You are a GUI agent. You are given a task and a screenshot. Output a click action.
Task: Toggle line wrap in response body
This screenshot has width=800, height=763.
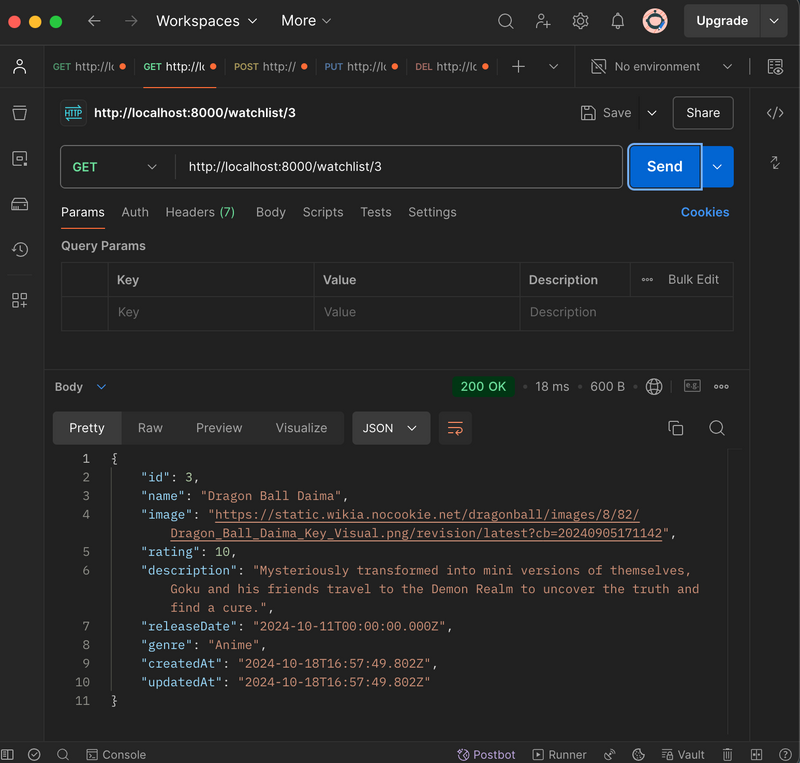pyautogui.click(x=455, y=428)
